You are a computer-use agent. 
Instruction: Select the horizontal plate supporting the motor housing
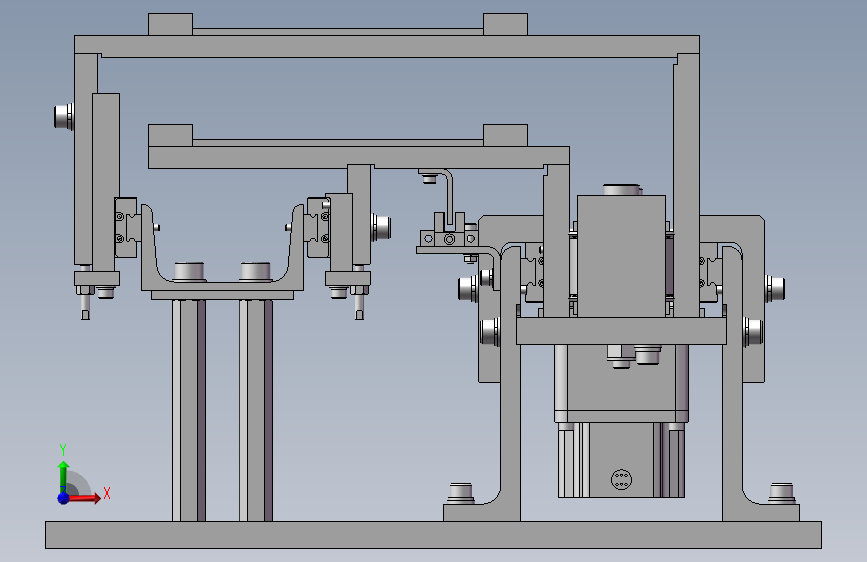[x=621, y=331]
